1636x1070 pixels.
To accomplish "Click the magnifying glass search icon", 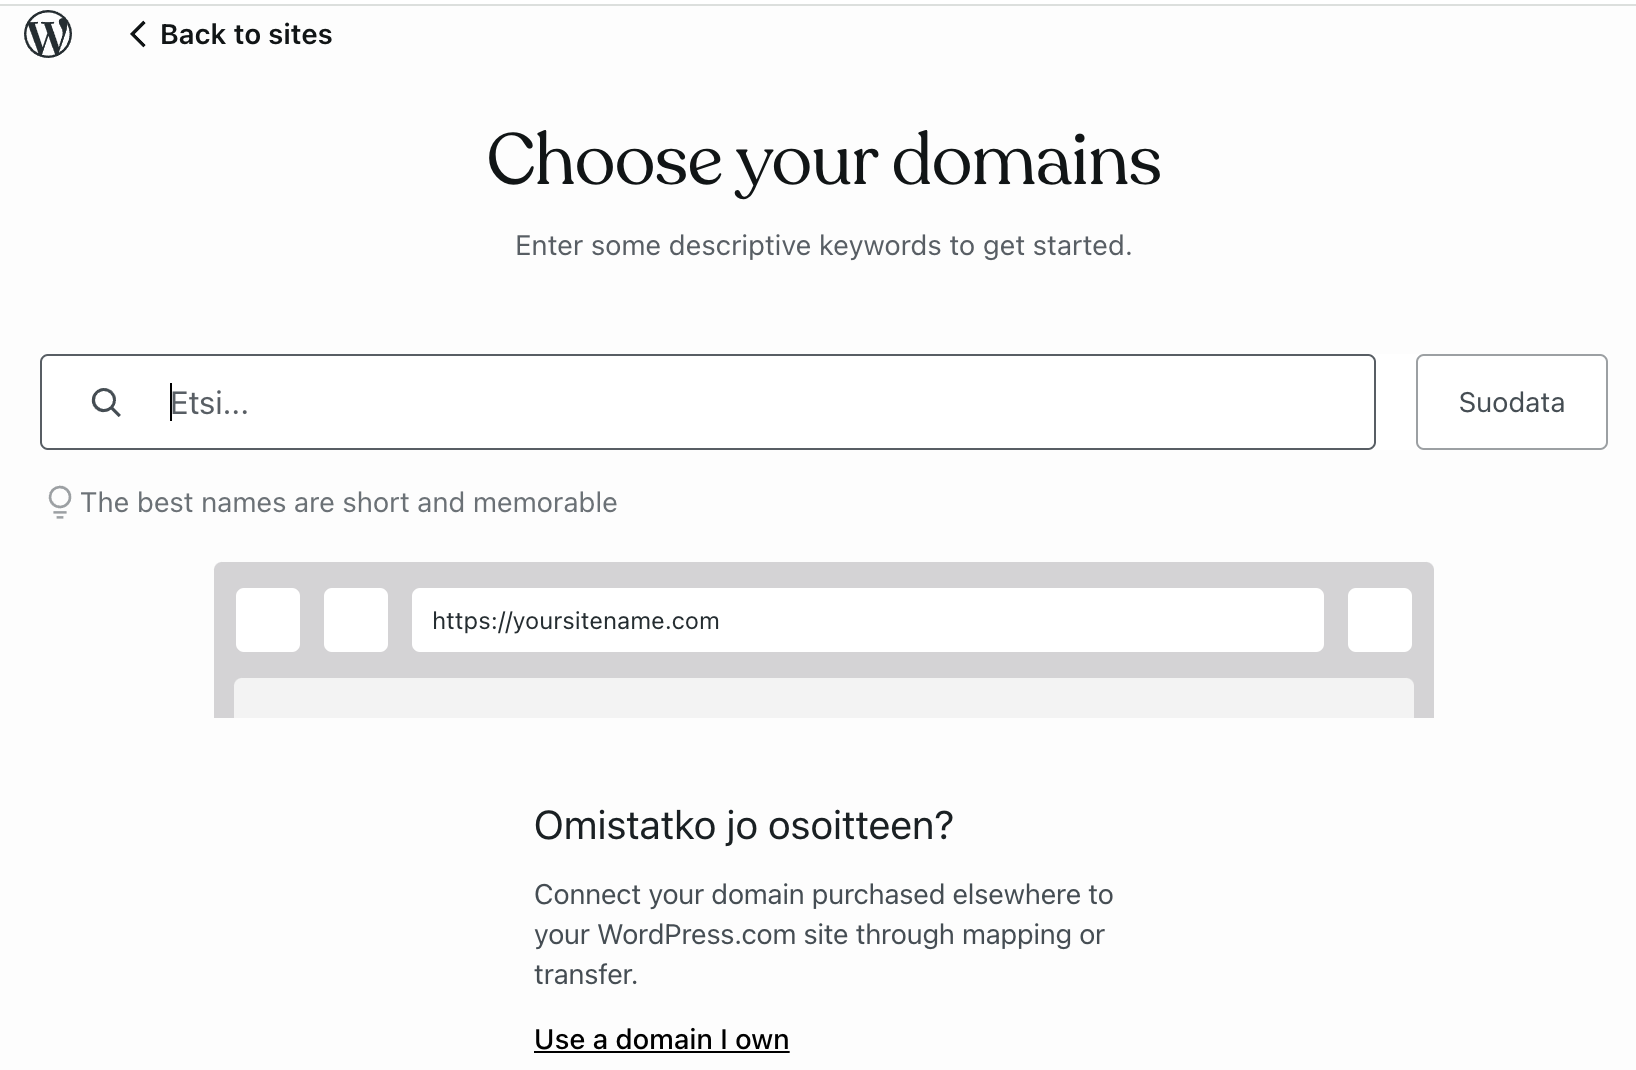I will [x=106, y=402].
